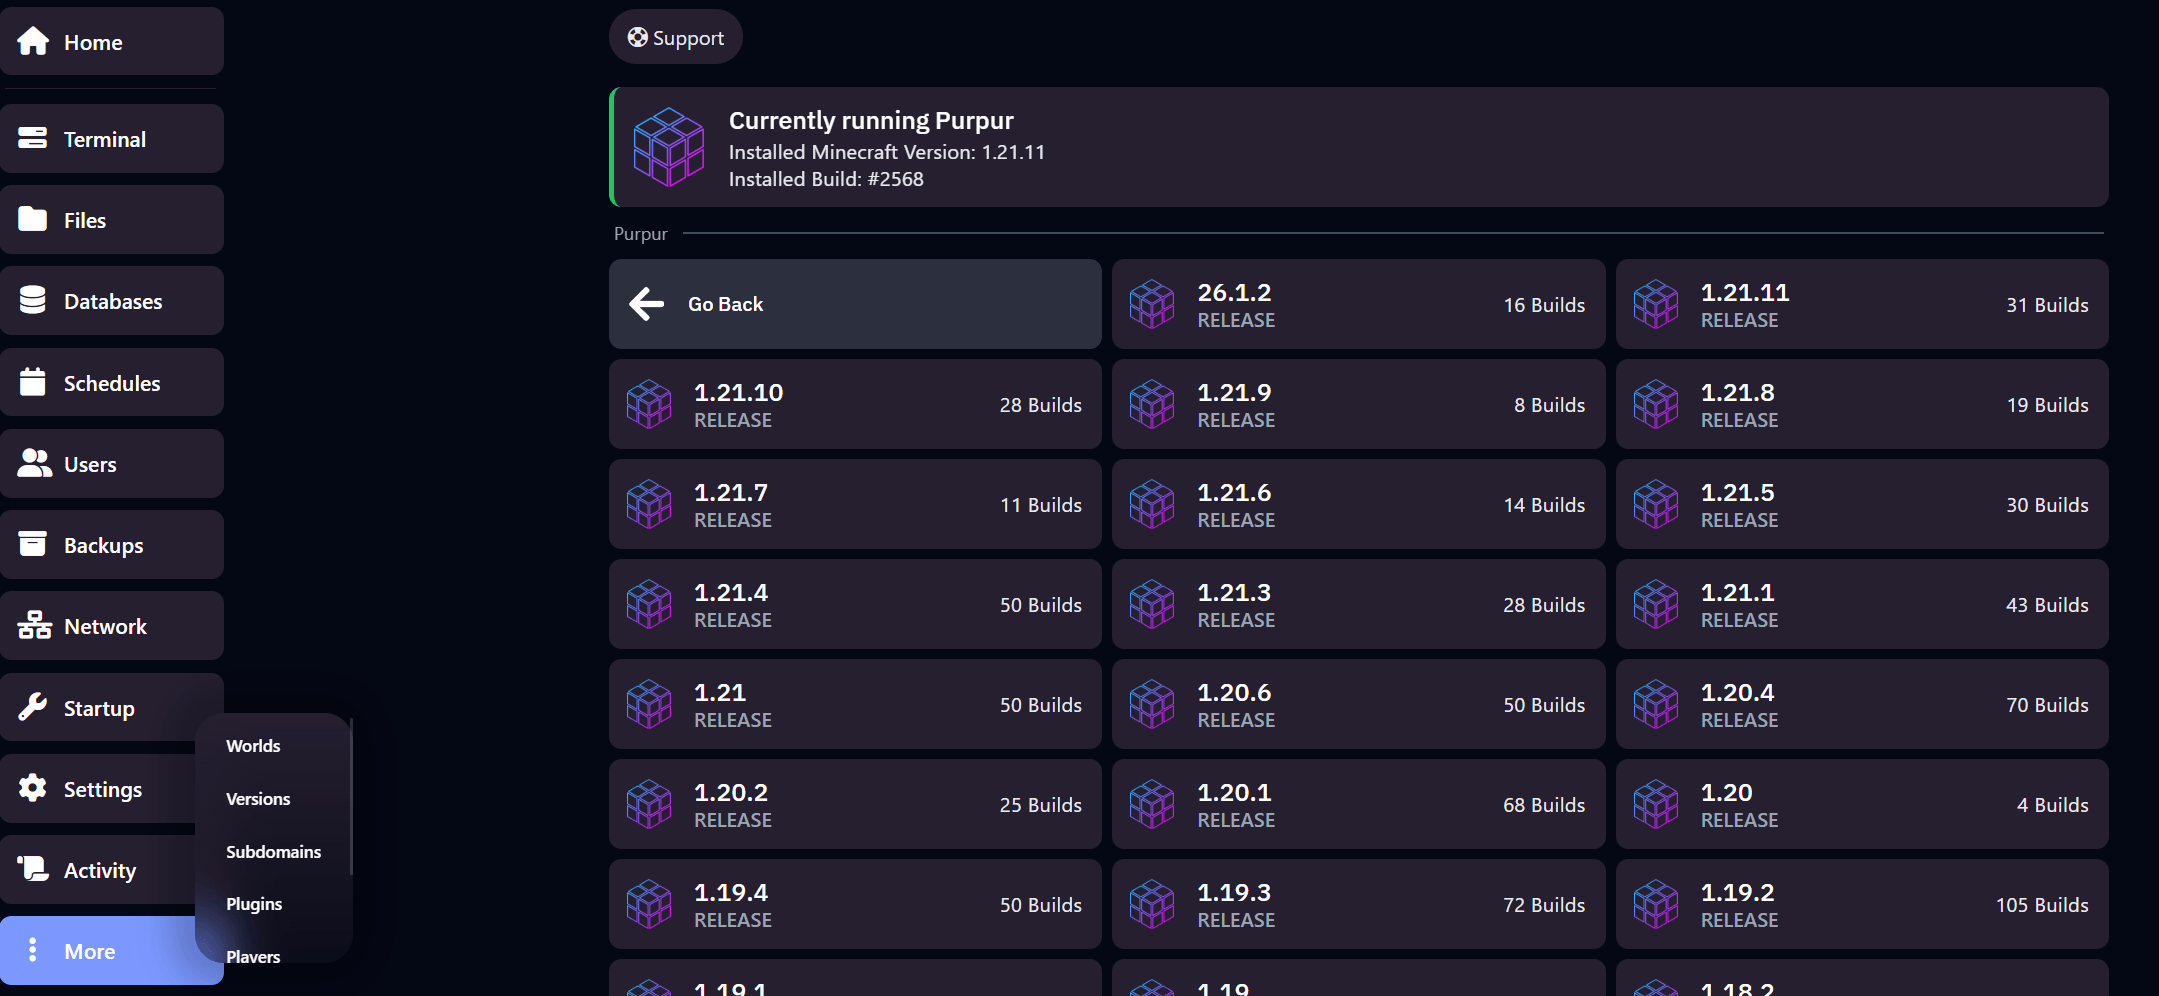Choose the 1.21 release card
This screenshot has height=996, width=2159.
pyautogui.click(x=855, y=704)
